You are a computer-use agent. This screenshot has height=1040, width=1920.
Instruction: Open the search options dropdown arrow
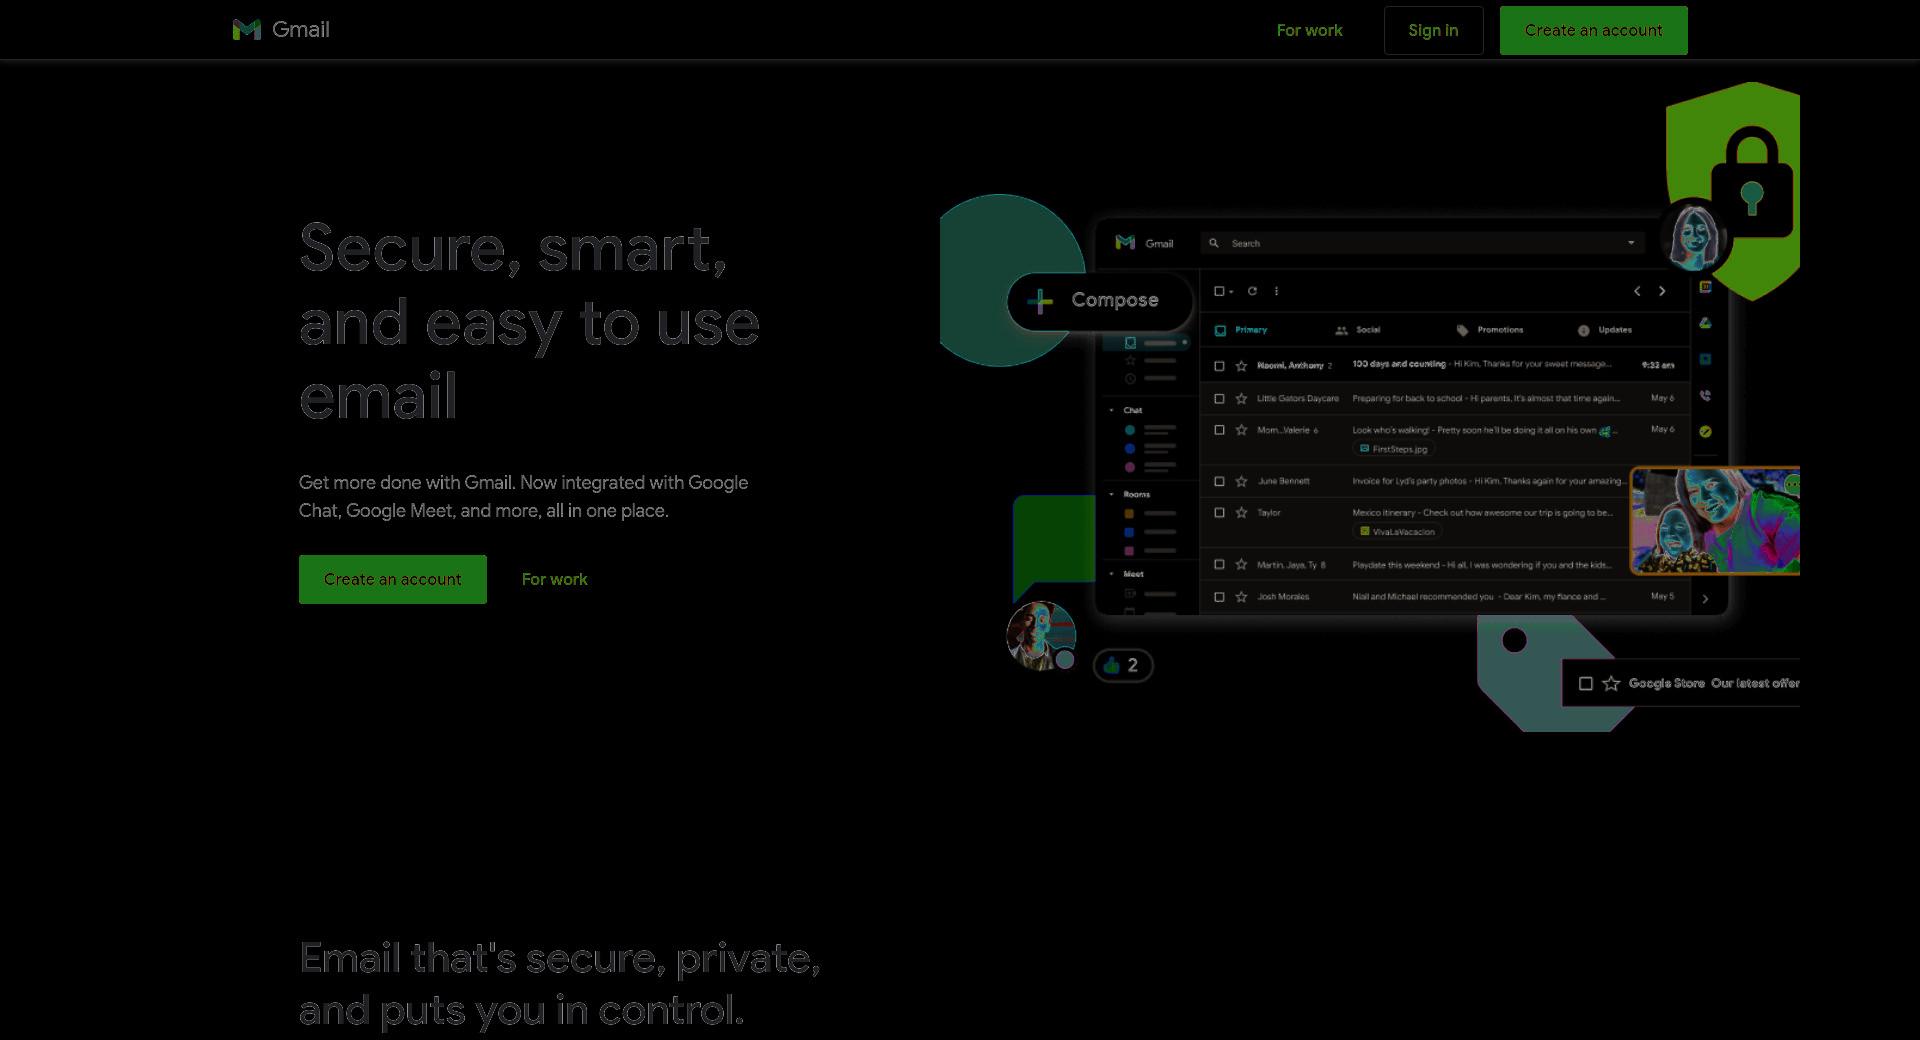[x=1631, y=243]
